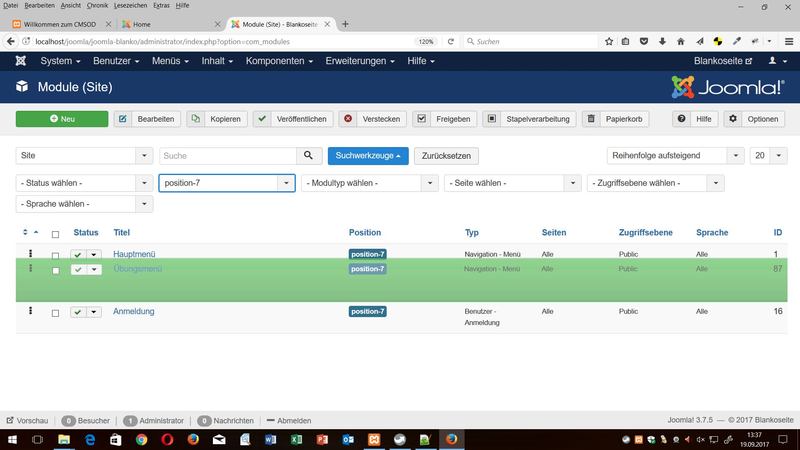Click the drag handle of the Anmeldung row
Viewport: 800px width, 450px height.
31,311
